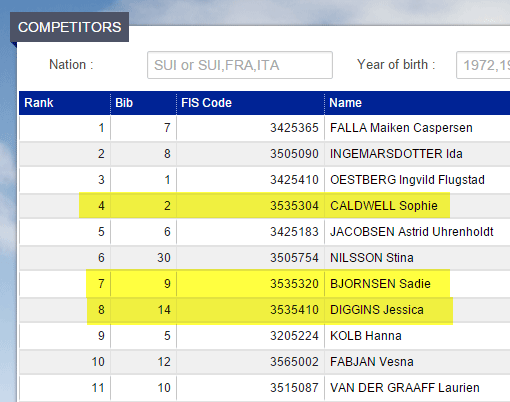Open INGEMARSDOTTER Ida's row
Image resolution: width=510 pixels, height=402 pixels.
click(x=265, y=154)
